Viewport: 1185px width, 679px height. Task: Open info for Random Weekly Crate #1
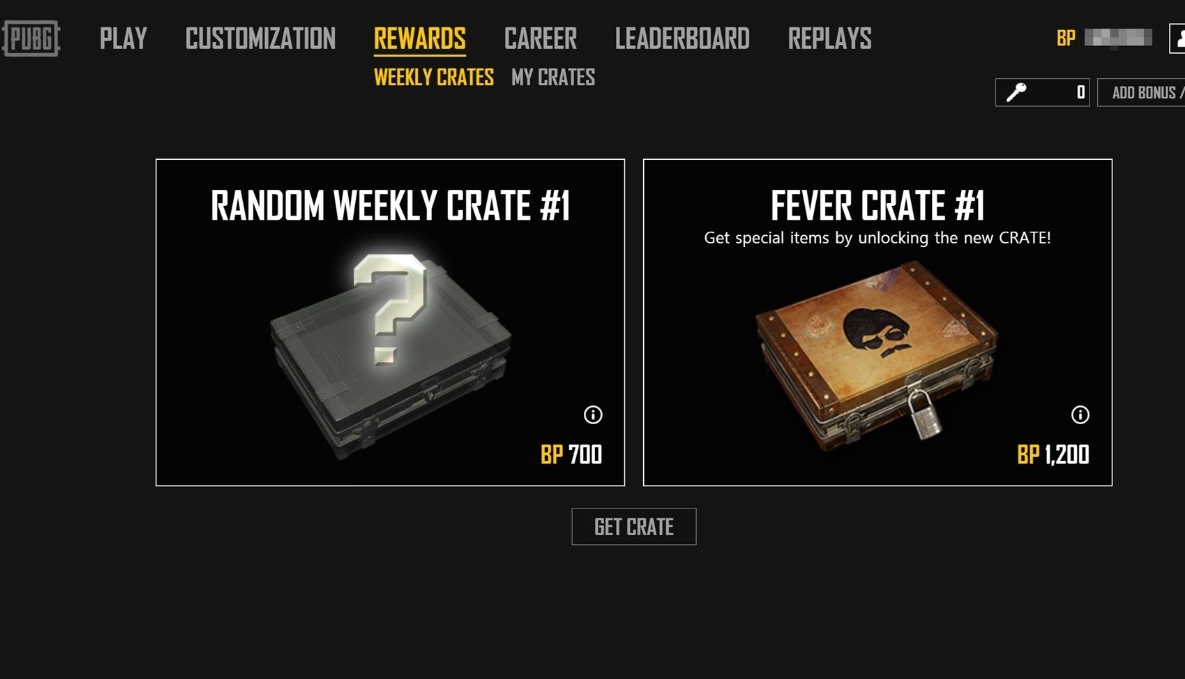point(593,414)
